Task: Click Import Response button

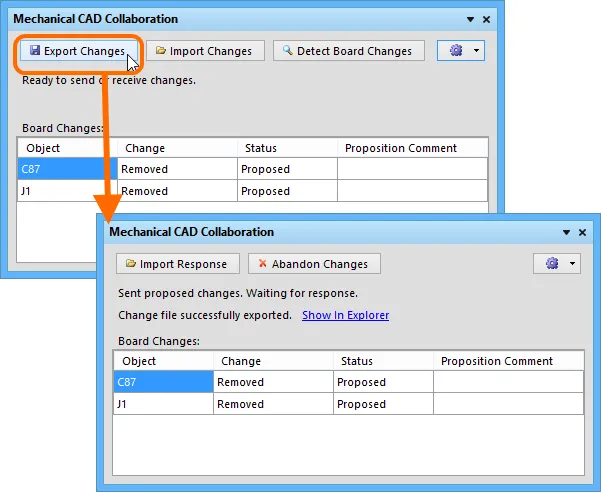Action: point(178,264)
